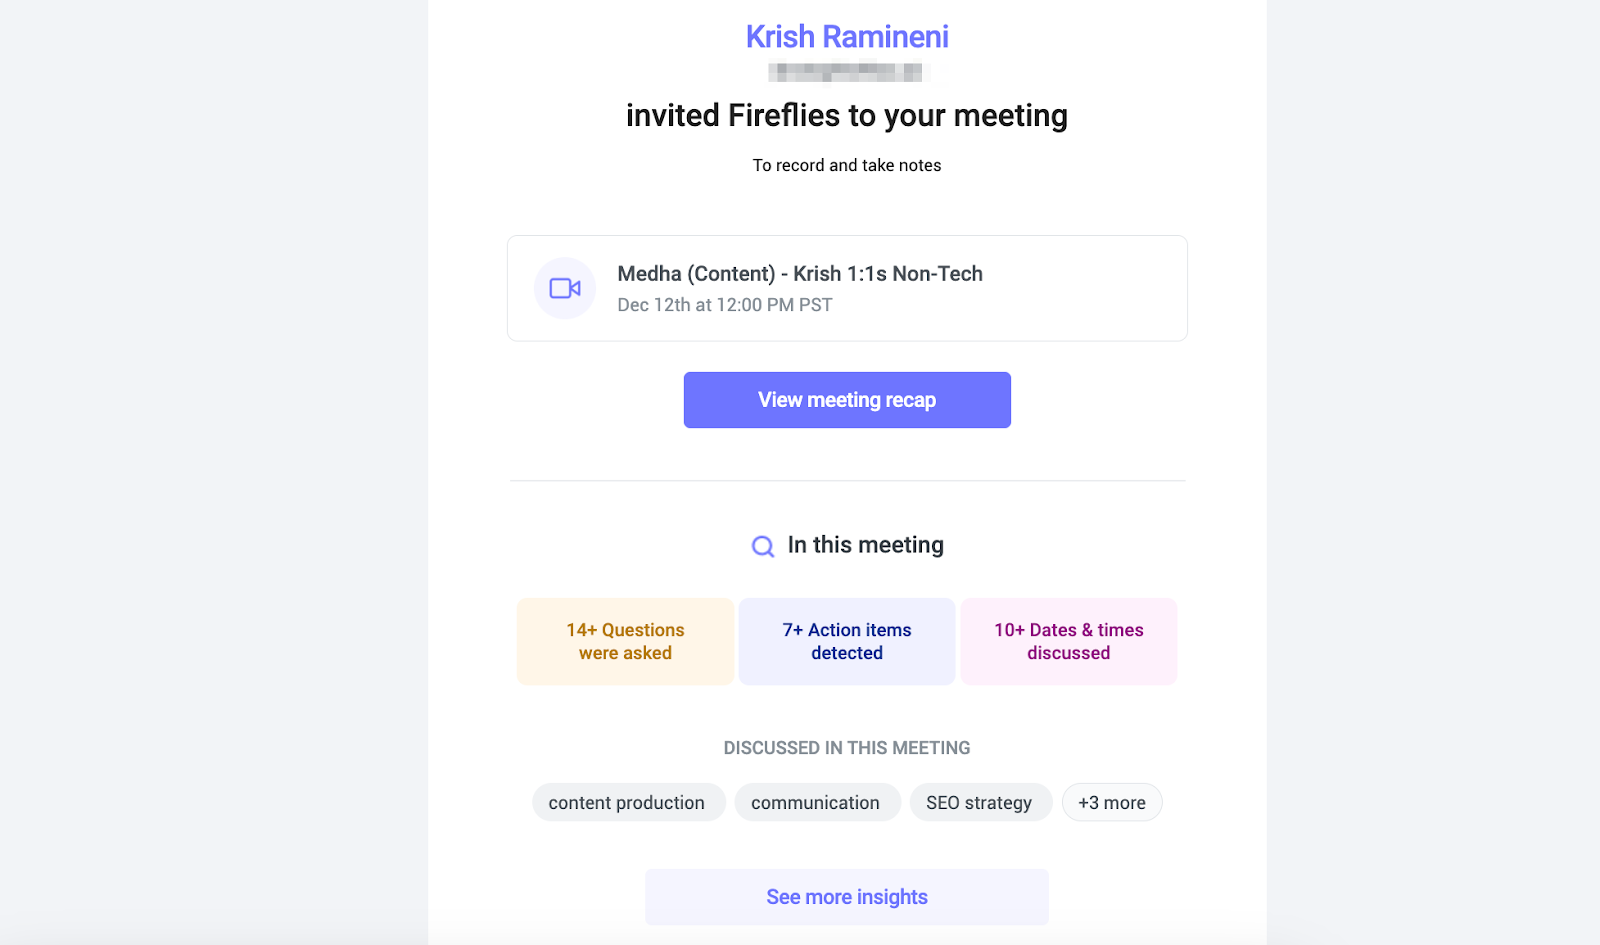The height and width of the screenshot is (945, 1600).
Task: Select the communication topic chip
Action: 816,803
